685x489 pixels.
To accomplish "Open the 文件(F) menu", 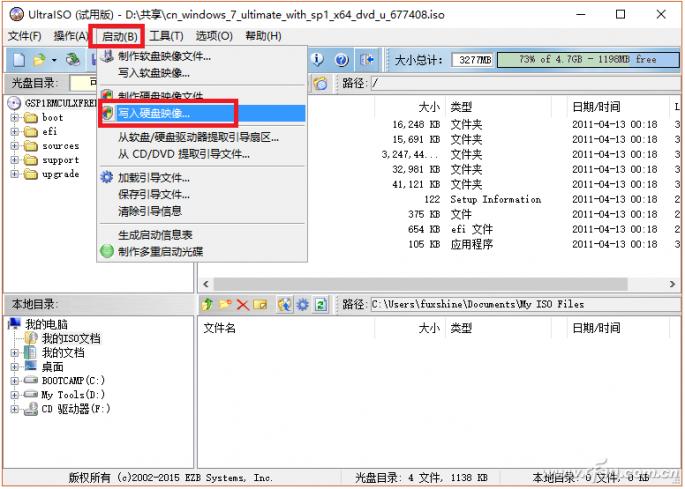I will pyautogui.click(x=24, y=36).
